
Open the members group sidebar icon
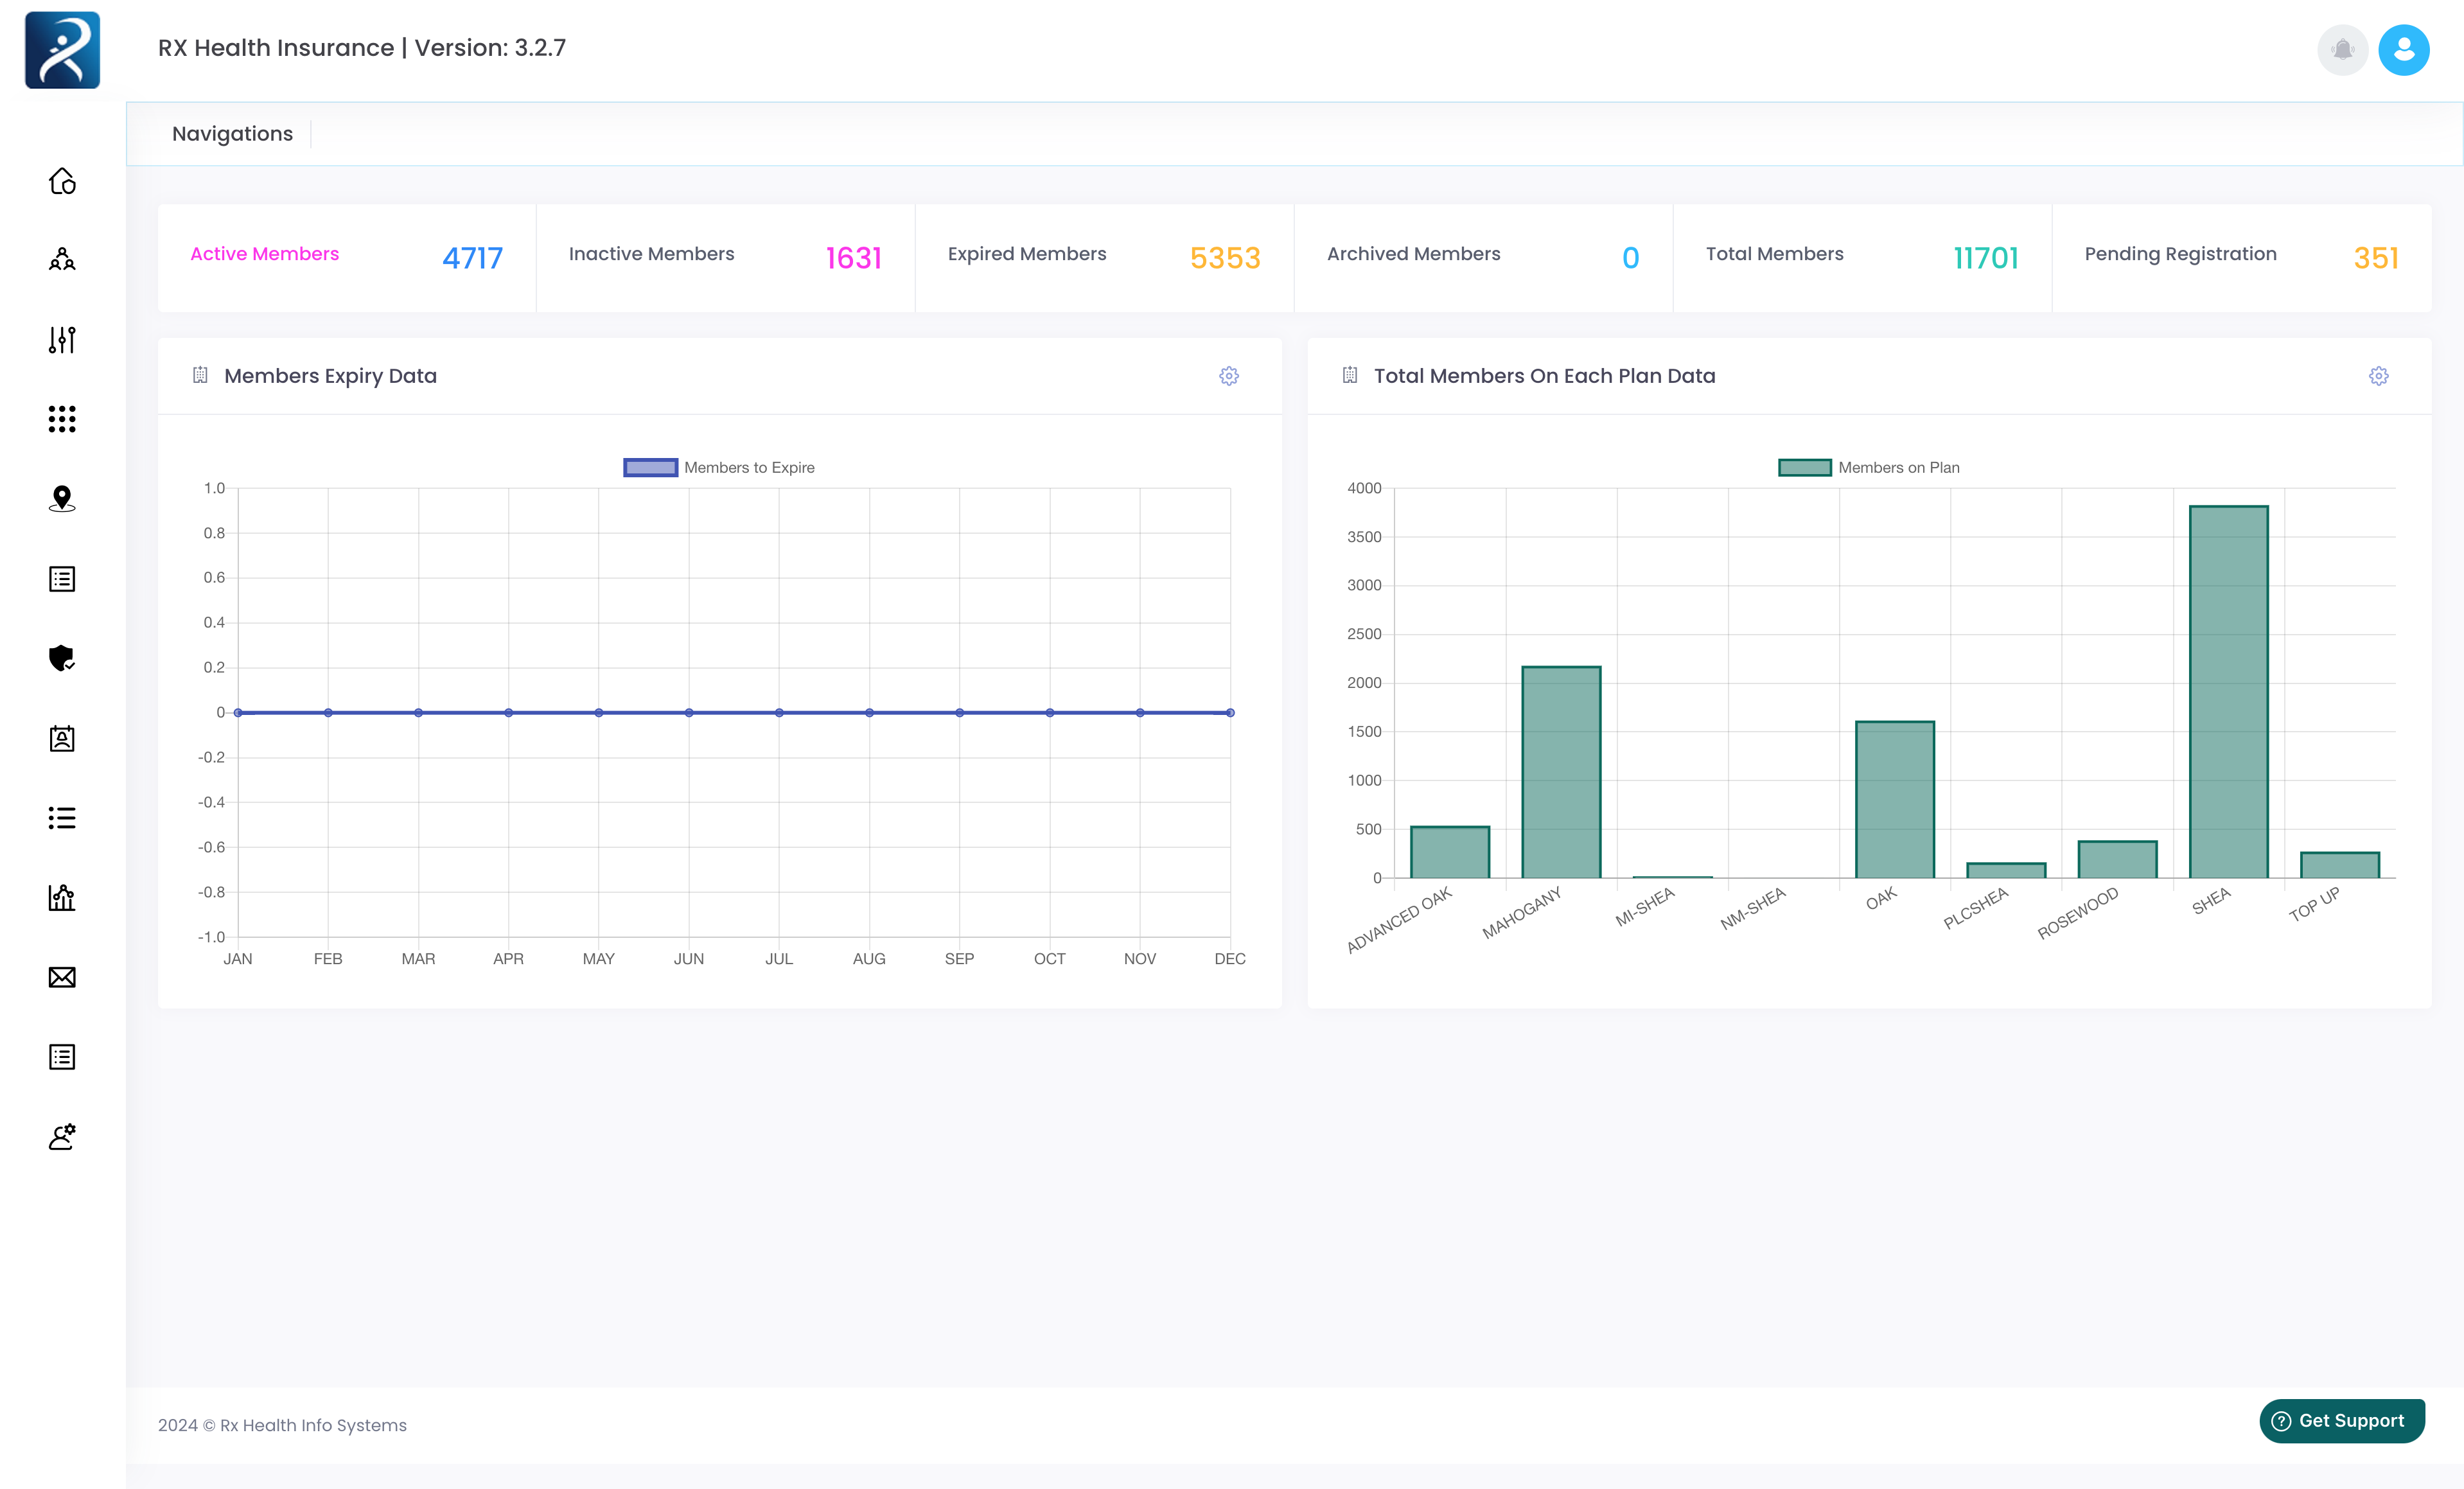tap(62, 260)
